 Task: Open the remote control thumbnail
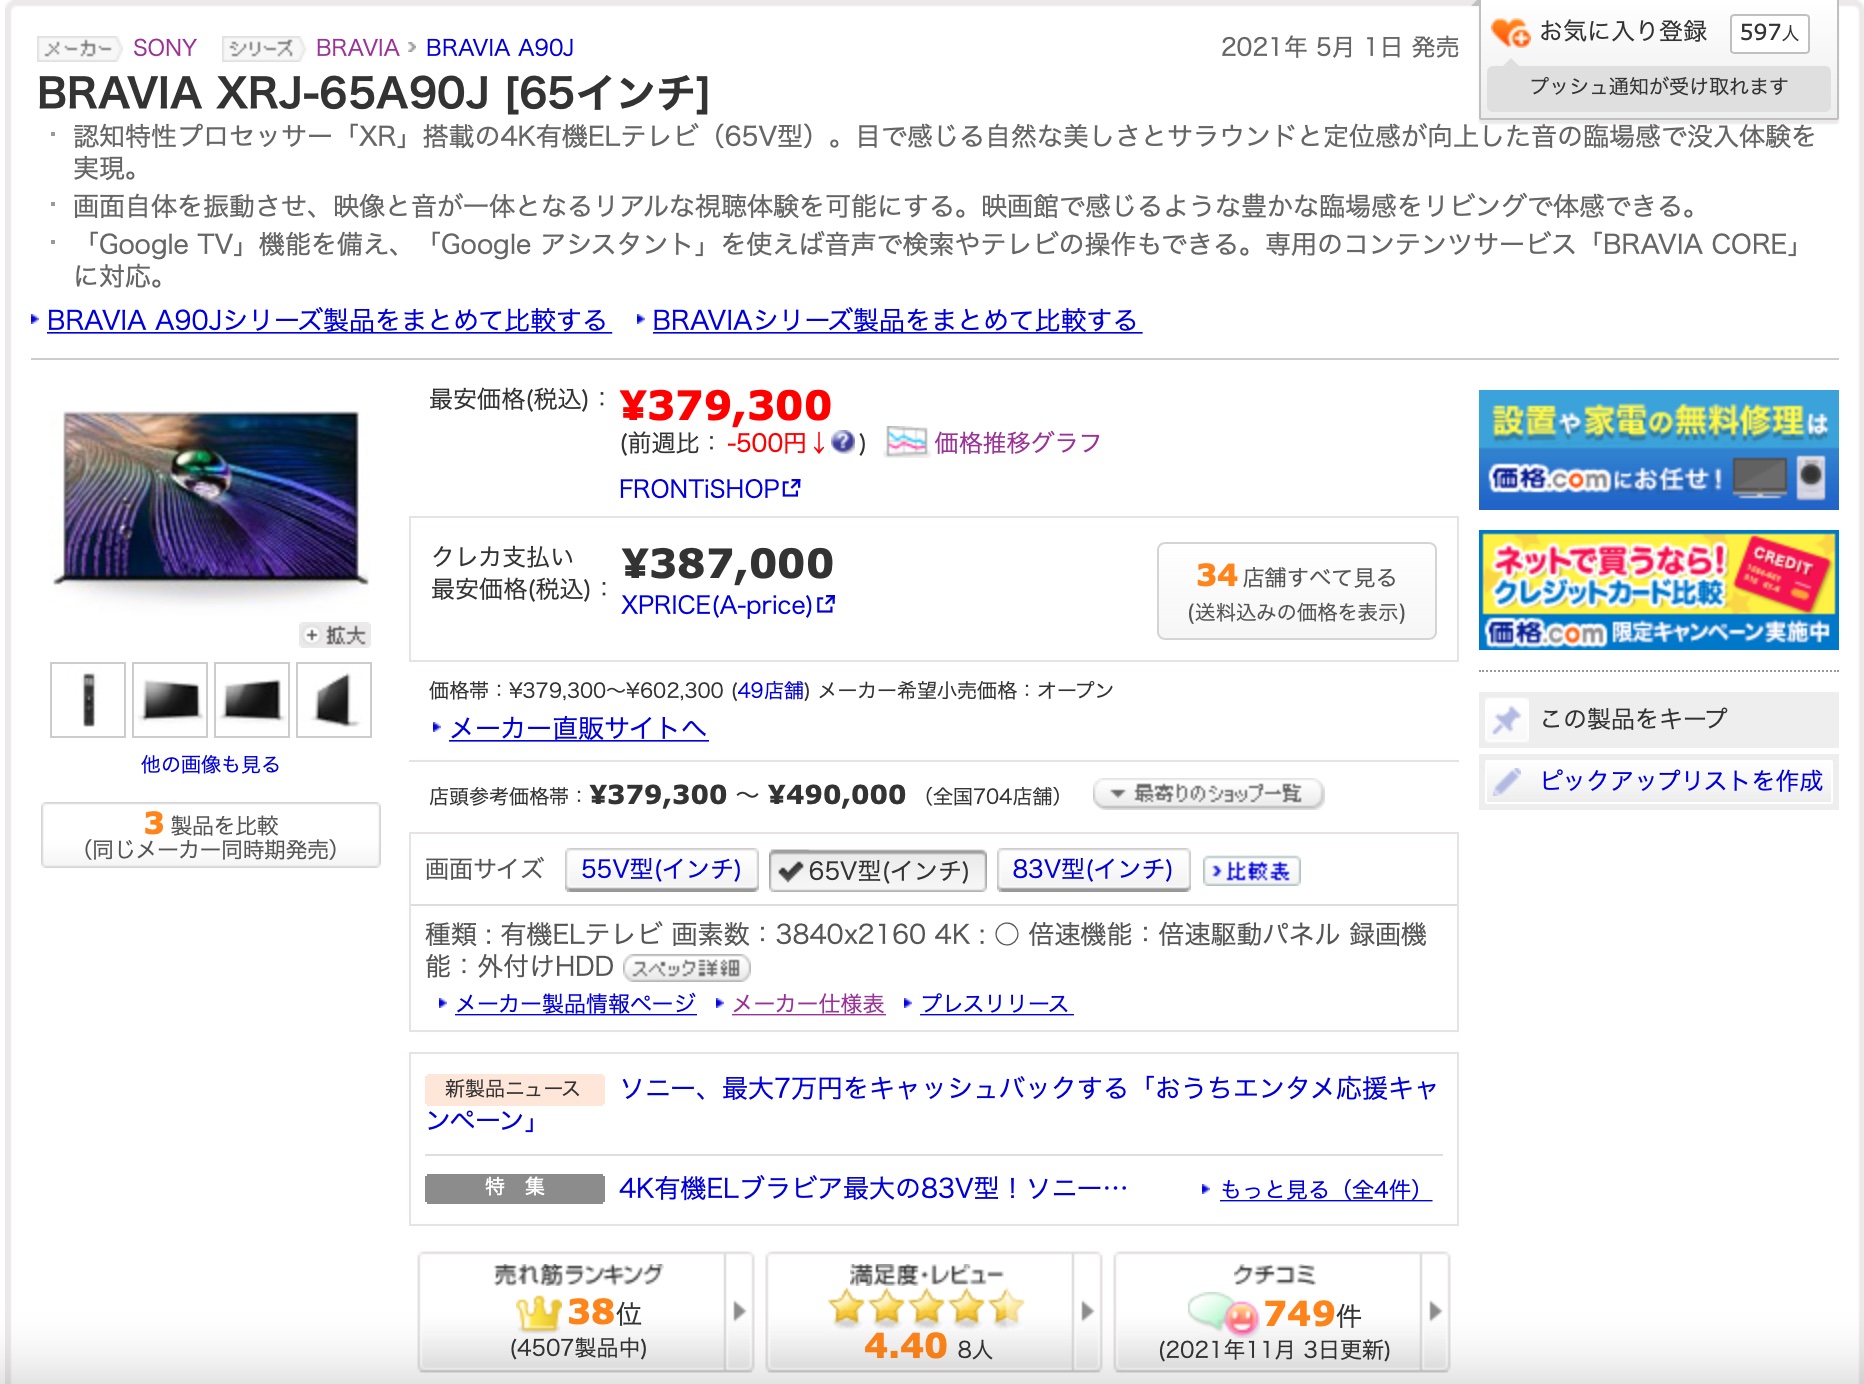point(88,700)
